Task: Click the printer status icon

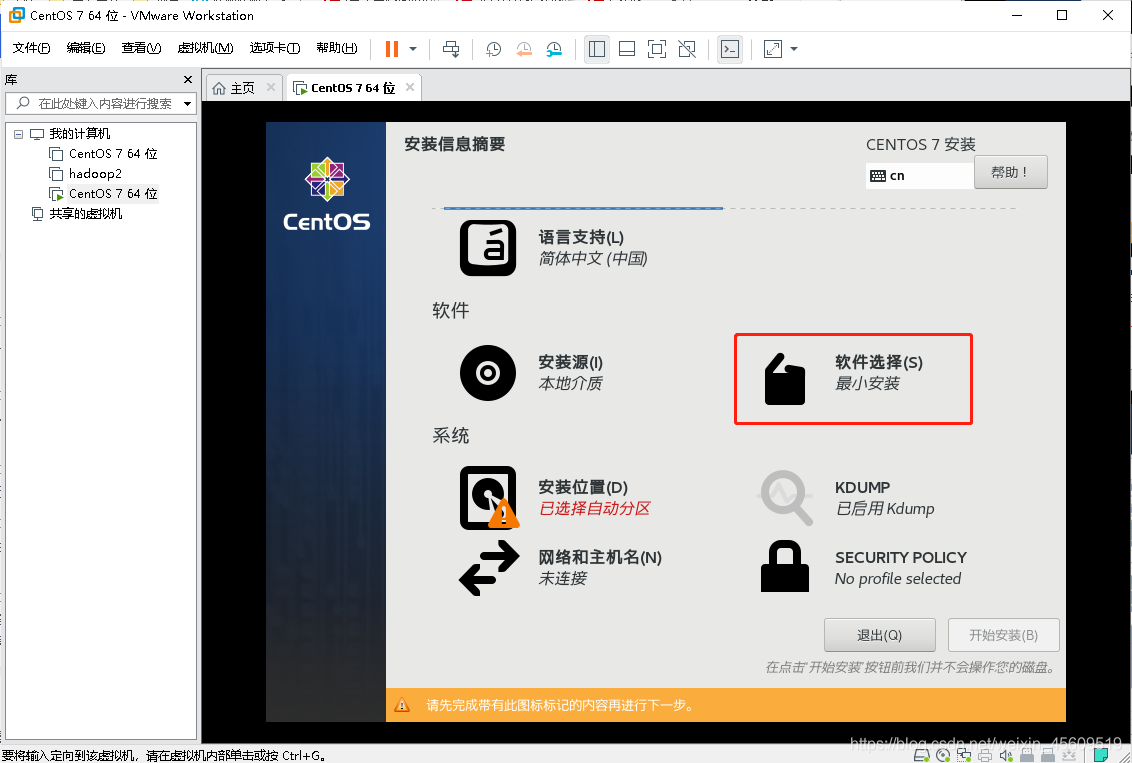Action: click(x=985, y=755)
